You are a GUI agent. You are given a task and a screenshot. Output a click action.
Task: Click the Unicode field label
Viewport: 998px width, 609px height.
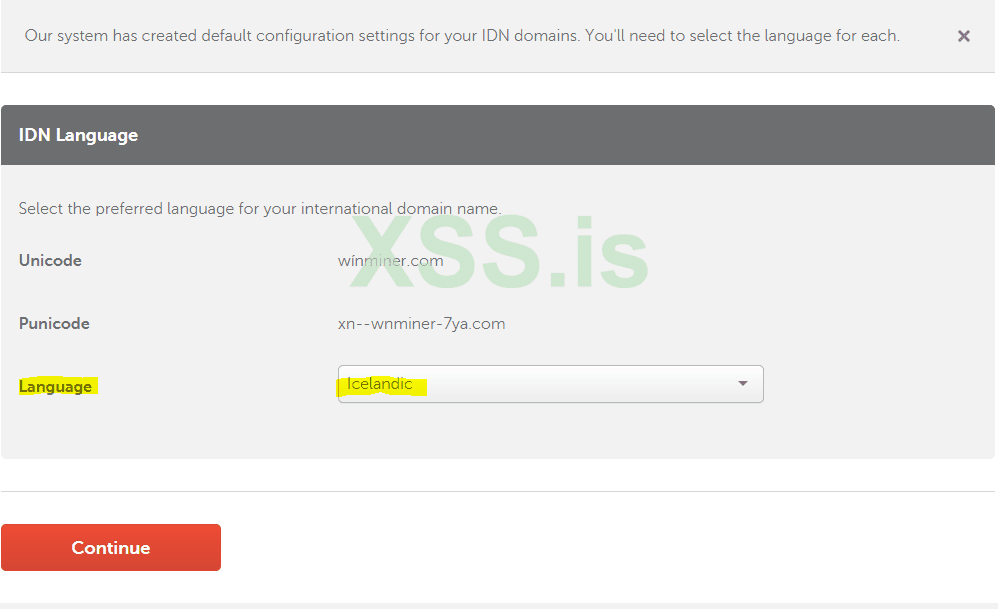50,260
